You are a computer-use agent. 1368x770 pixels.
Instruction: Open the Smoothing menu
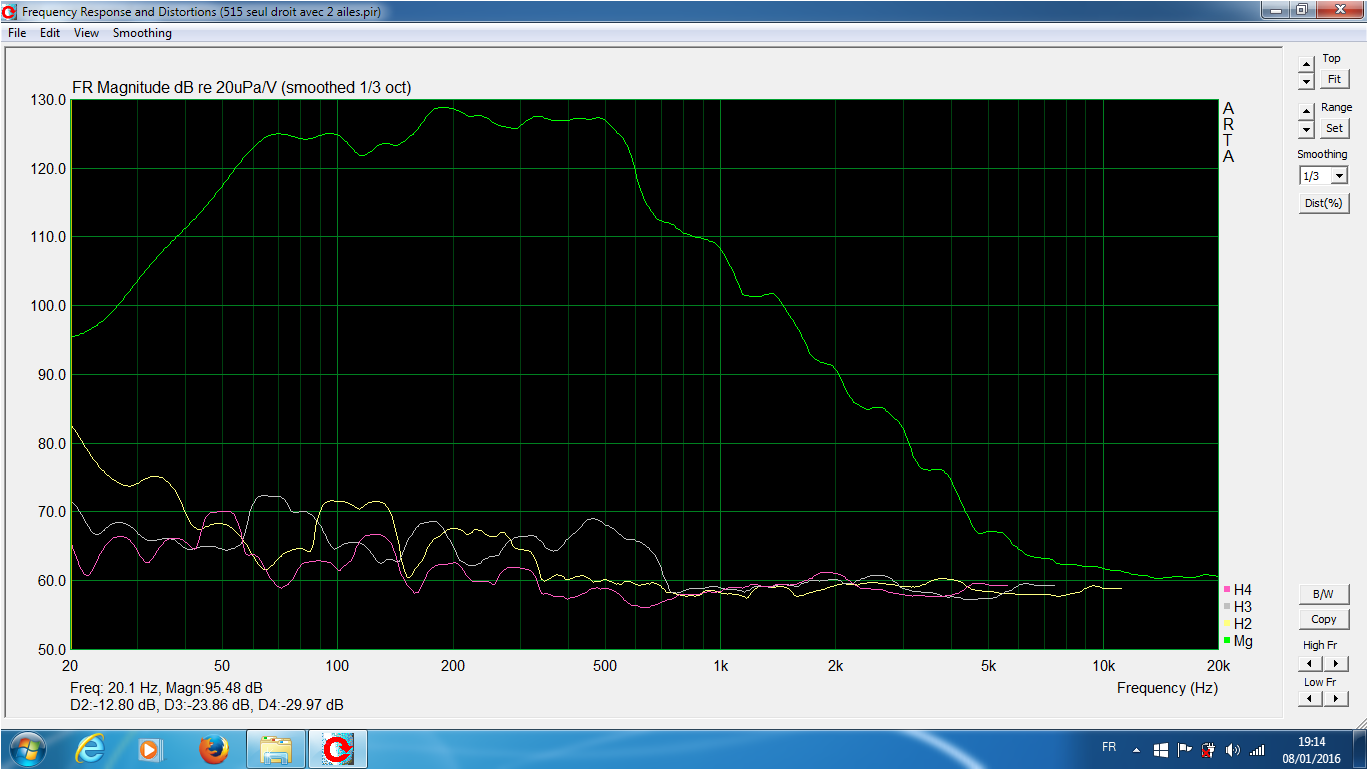point(142,33)
